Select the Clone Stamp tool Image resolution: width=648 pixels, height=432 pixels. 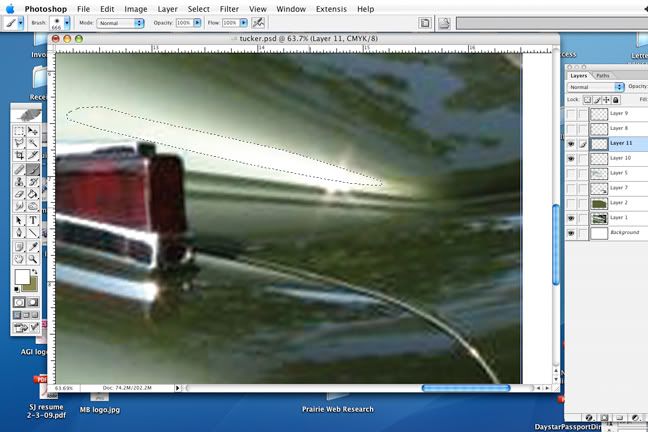[x=19, y=181]
